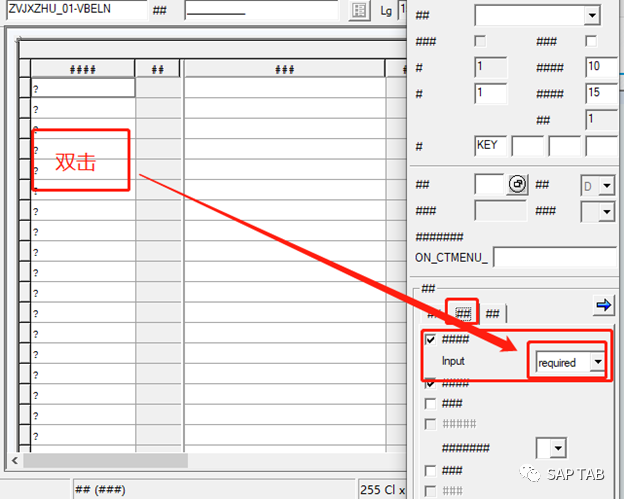Select the focused middle ## tab
Screen dimensions: 624x499
(x=463, y=314)
